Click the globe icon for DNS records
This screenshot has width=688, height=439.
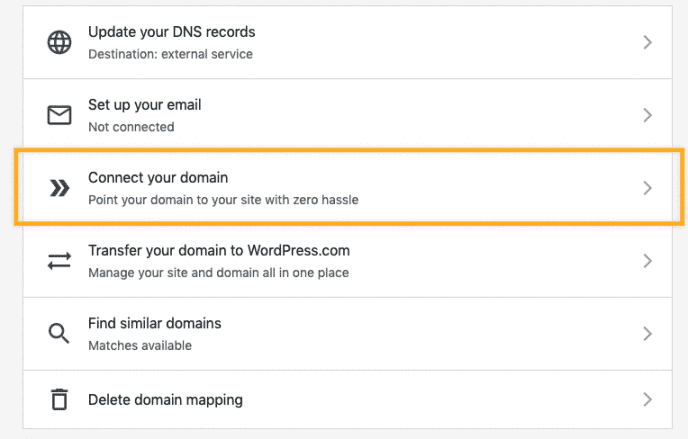point(59,42)
